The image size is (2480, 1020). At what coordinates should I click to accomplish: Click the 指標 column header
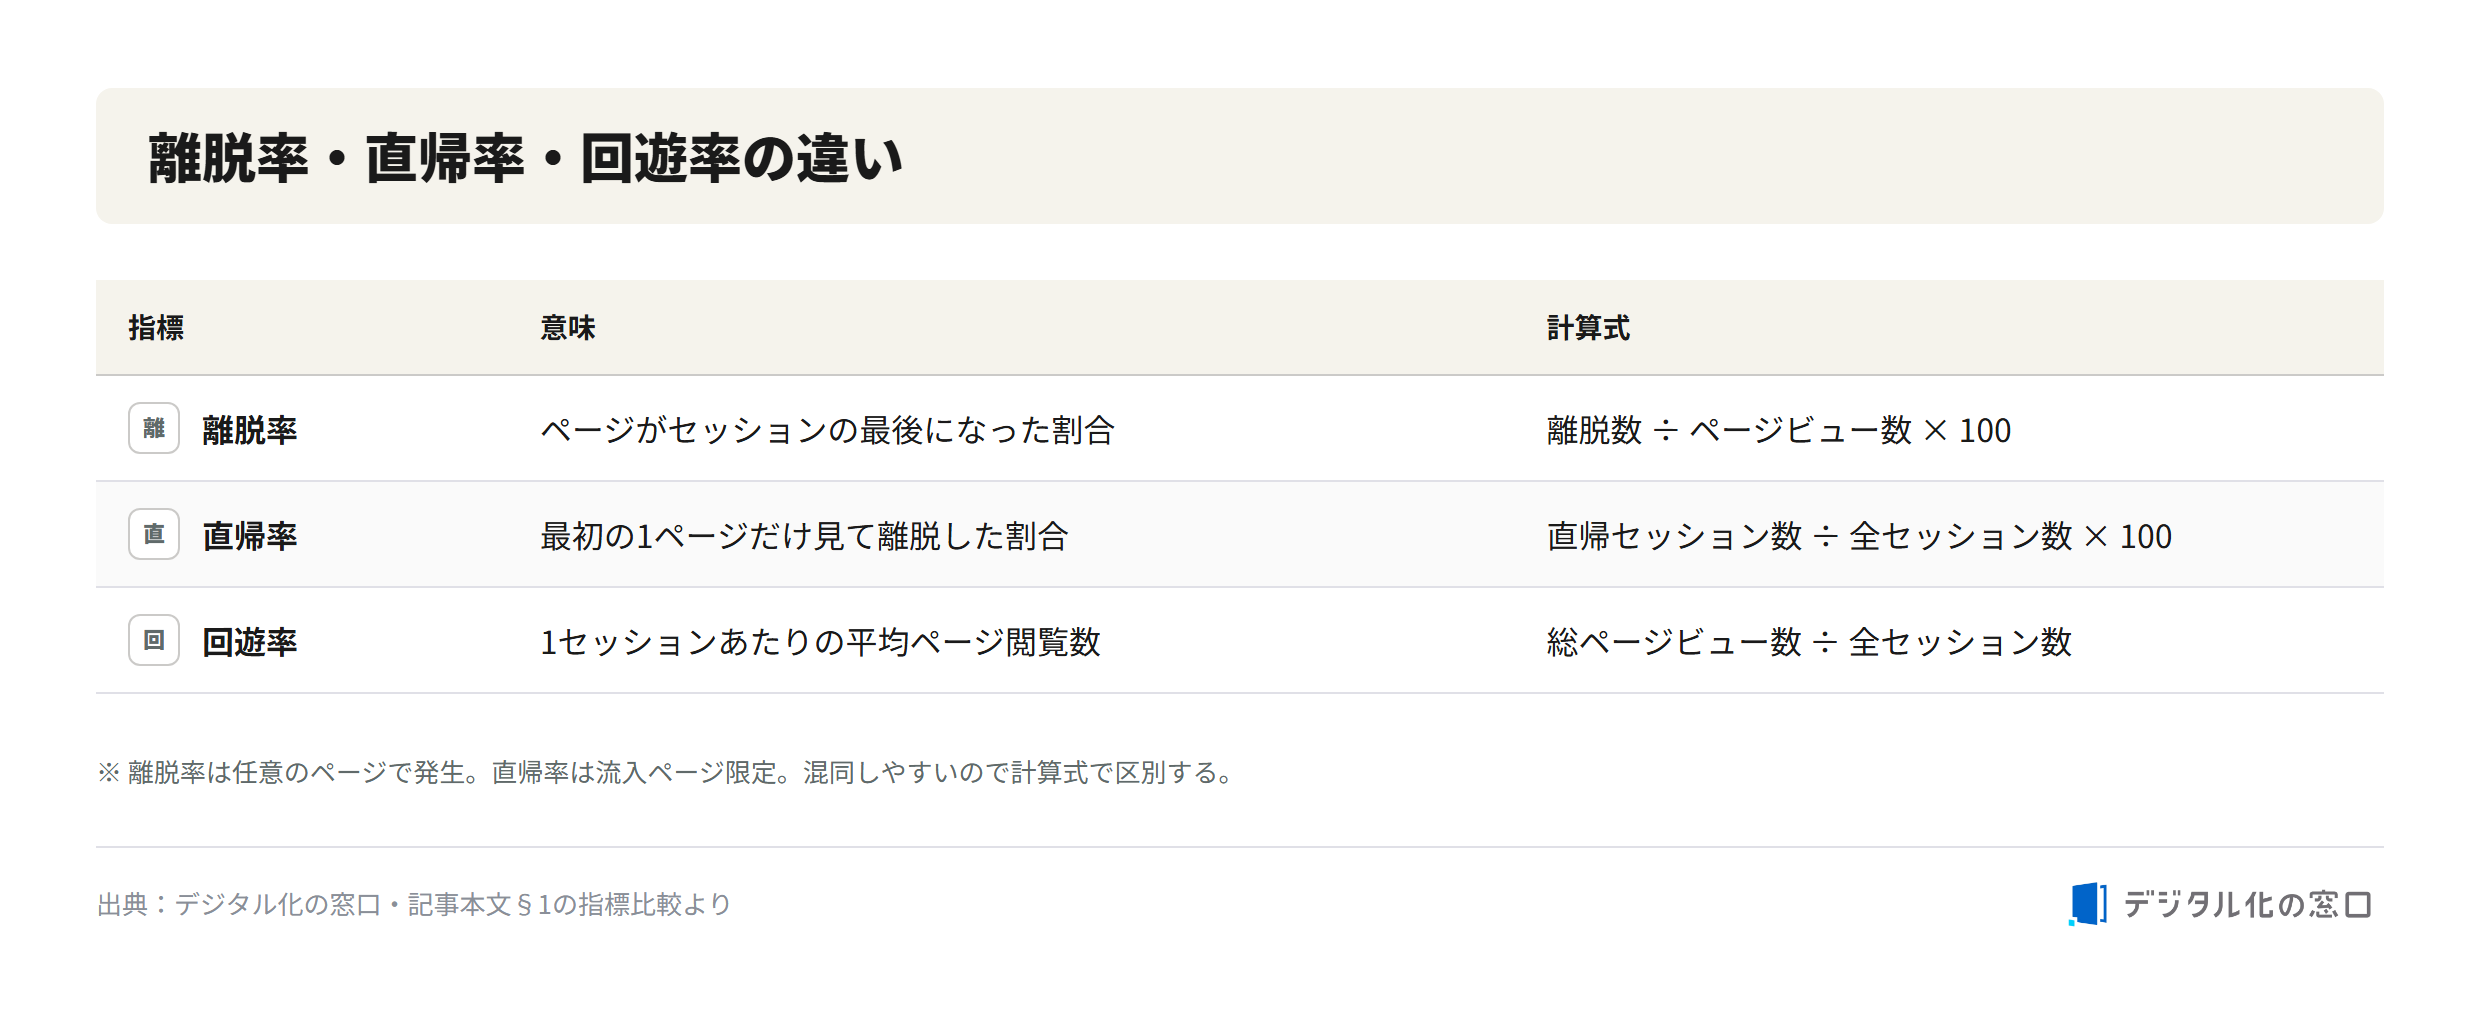156,328
